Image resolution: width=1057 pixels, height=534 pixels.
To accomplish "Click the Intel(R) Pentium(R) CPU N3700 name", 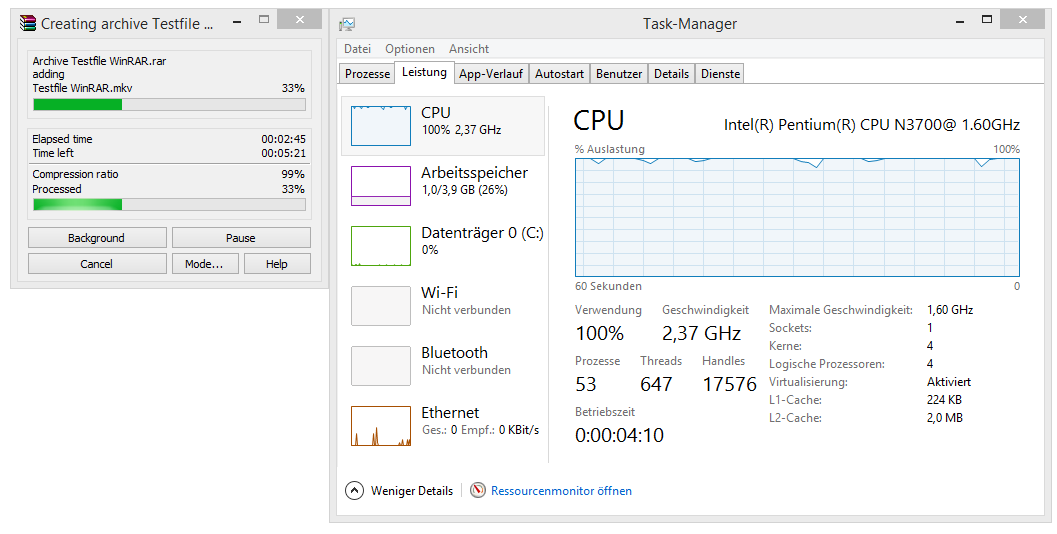I will [872, 125].
